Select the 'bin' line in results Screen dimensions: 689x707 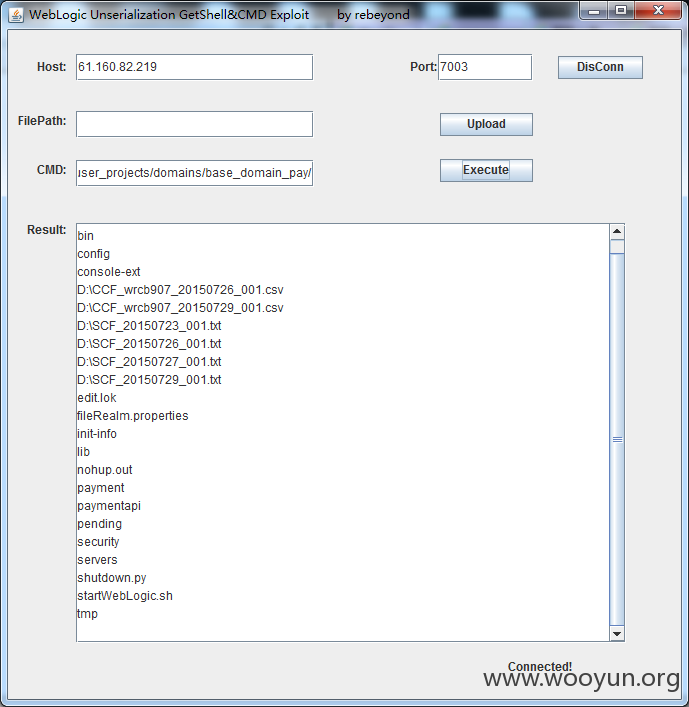pyautogui.click(x=85, y=236)
